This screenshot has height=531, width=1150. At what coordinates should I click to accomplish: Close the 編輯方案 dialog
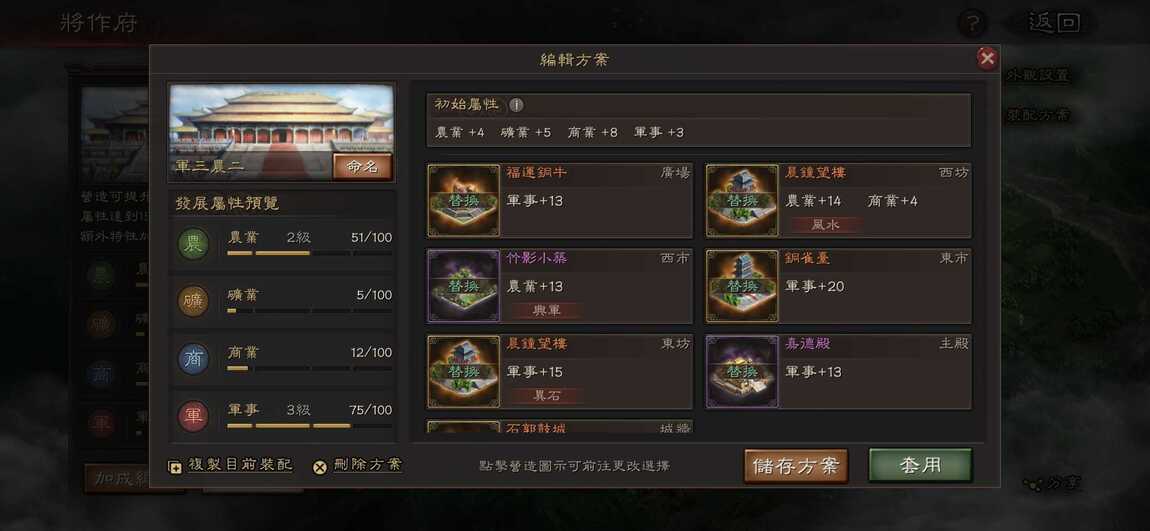[x=987, y=58]
